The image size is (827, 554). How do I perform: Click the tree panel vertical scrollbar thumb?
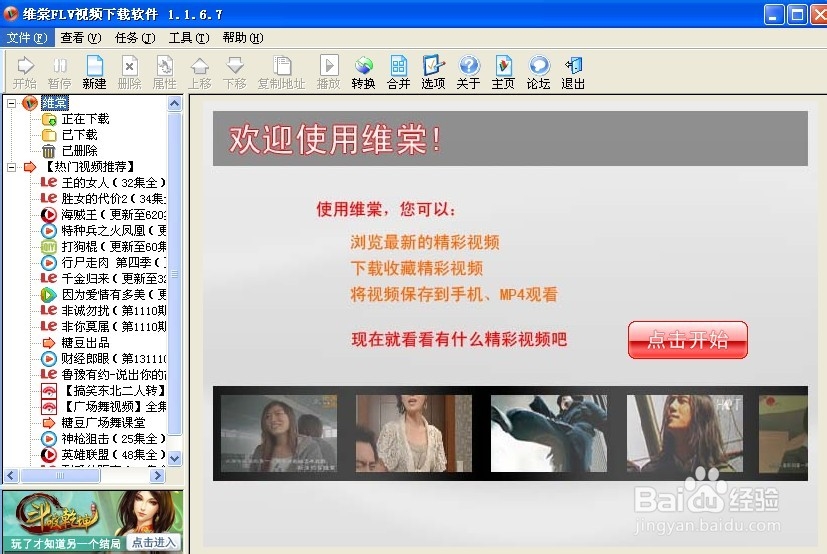175,273
